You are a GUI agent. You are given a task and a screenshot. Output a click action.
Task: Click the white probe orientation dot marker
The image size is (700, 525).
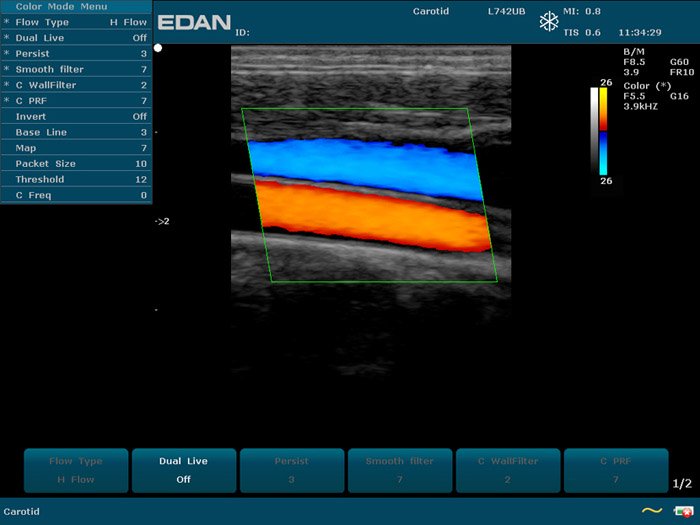(158, 48)
